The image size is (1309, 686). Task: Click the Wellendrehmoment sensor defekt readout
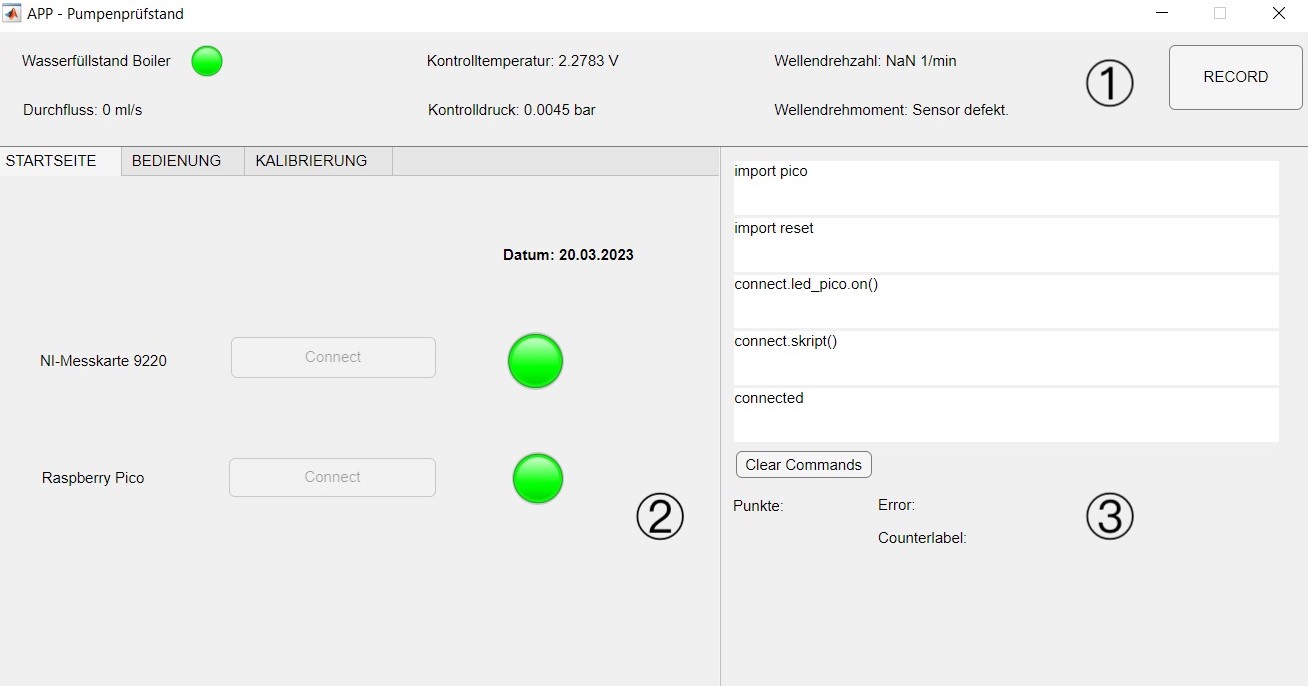click(x=891, y=110)
